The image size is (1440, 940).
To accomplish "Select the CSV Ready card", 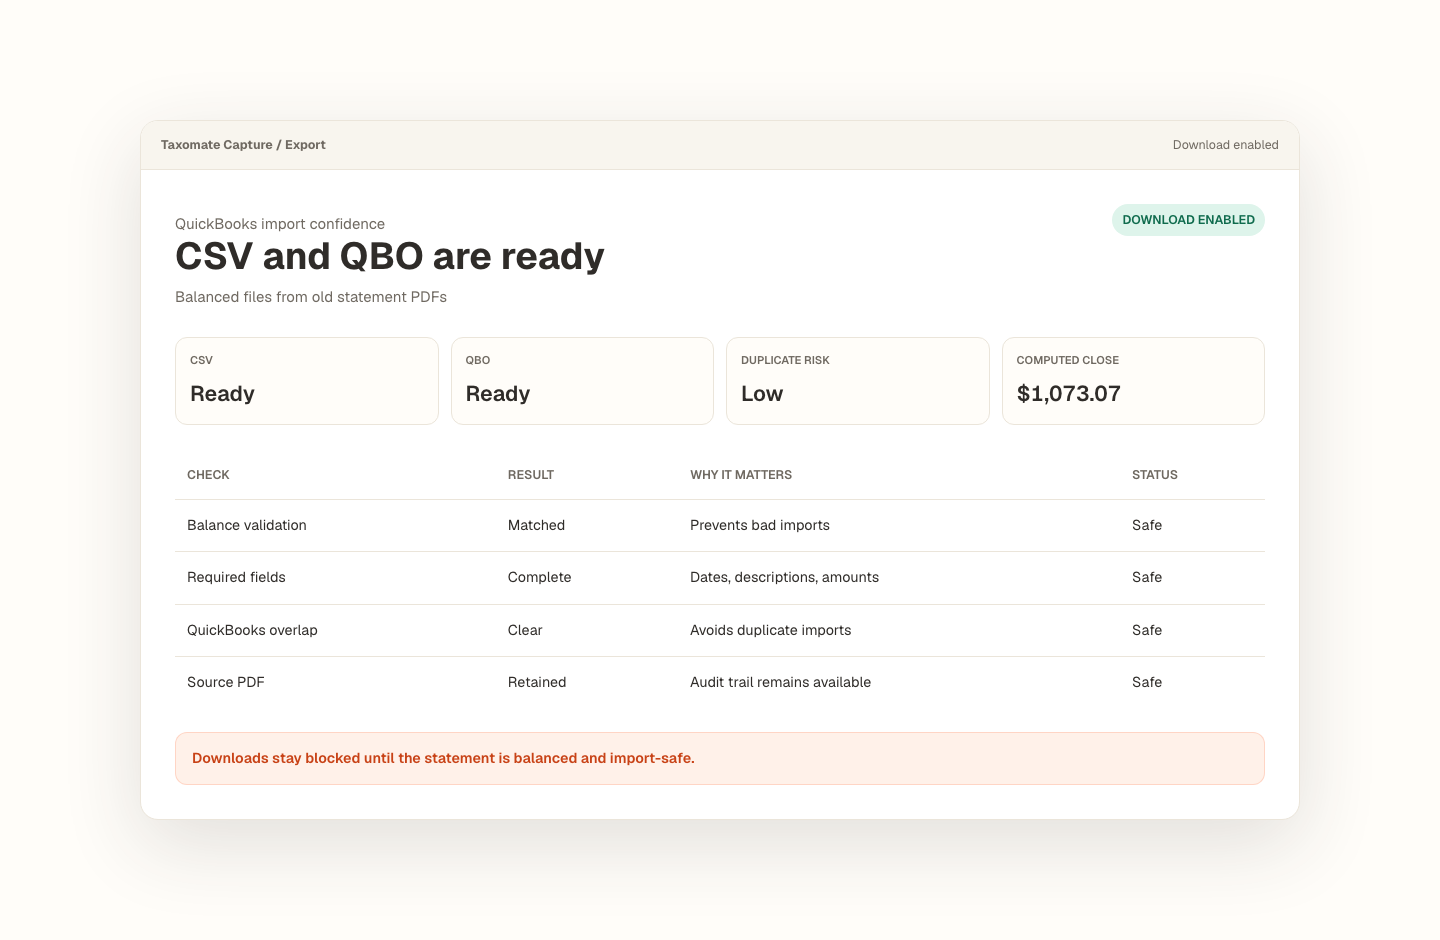I will [x=307, y=381].
